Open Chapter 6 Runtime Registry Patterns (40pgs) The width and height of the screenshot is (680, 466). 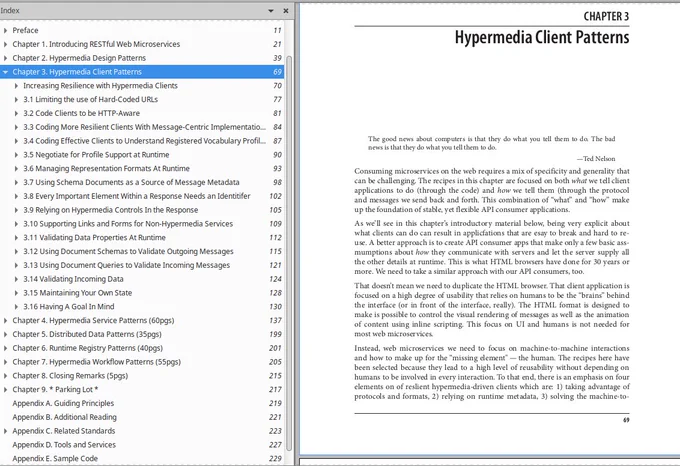88,348
